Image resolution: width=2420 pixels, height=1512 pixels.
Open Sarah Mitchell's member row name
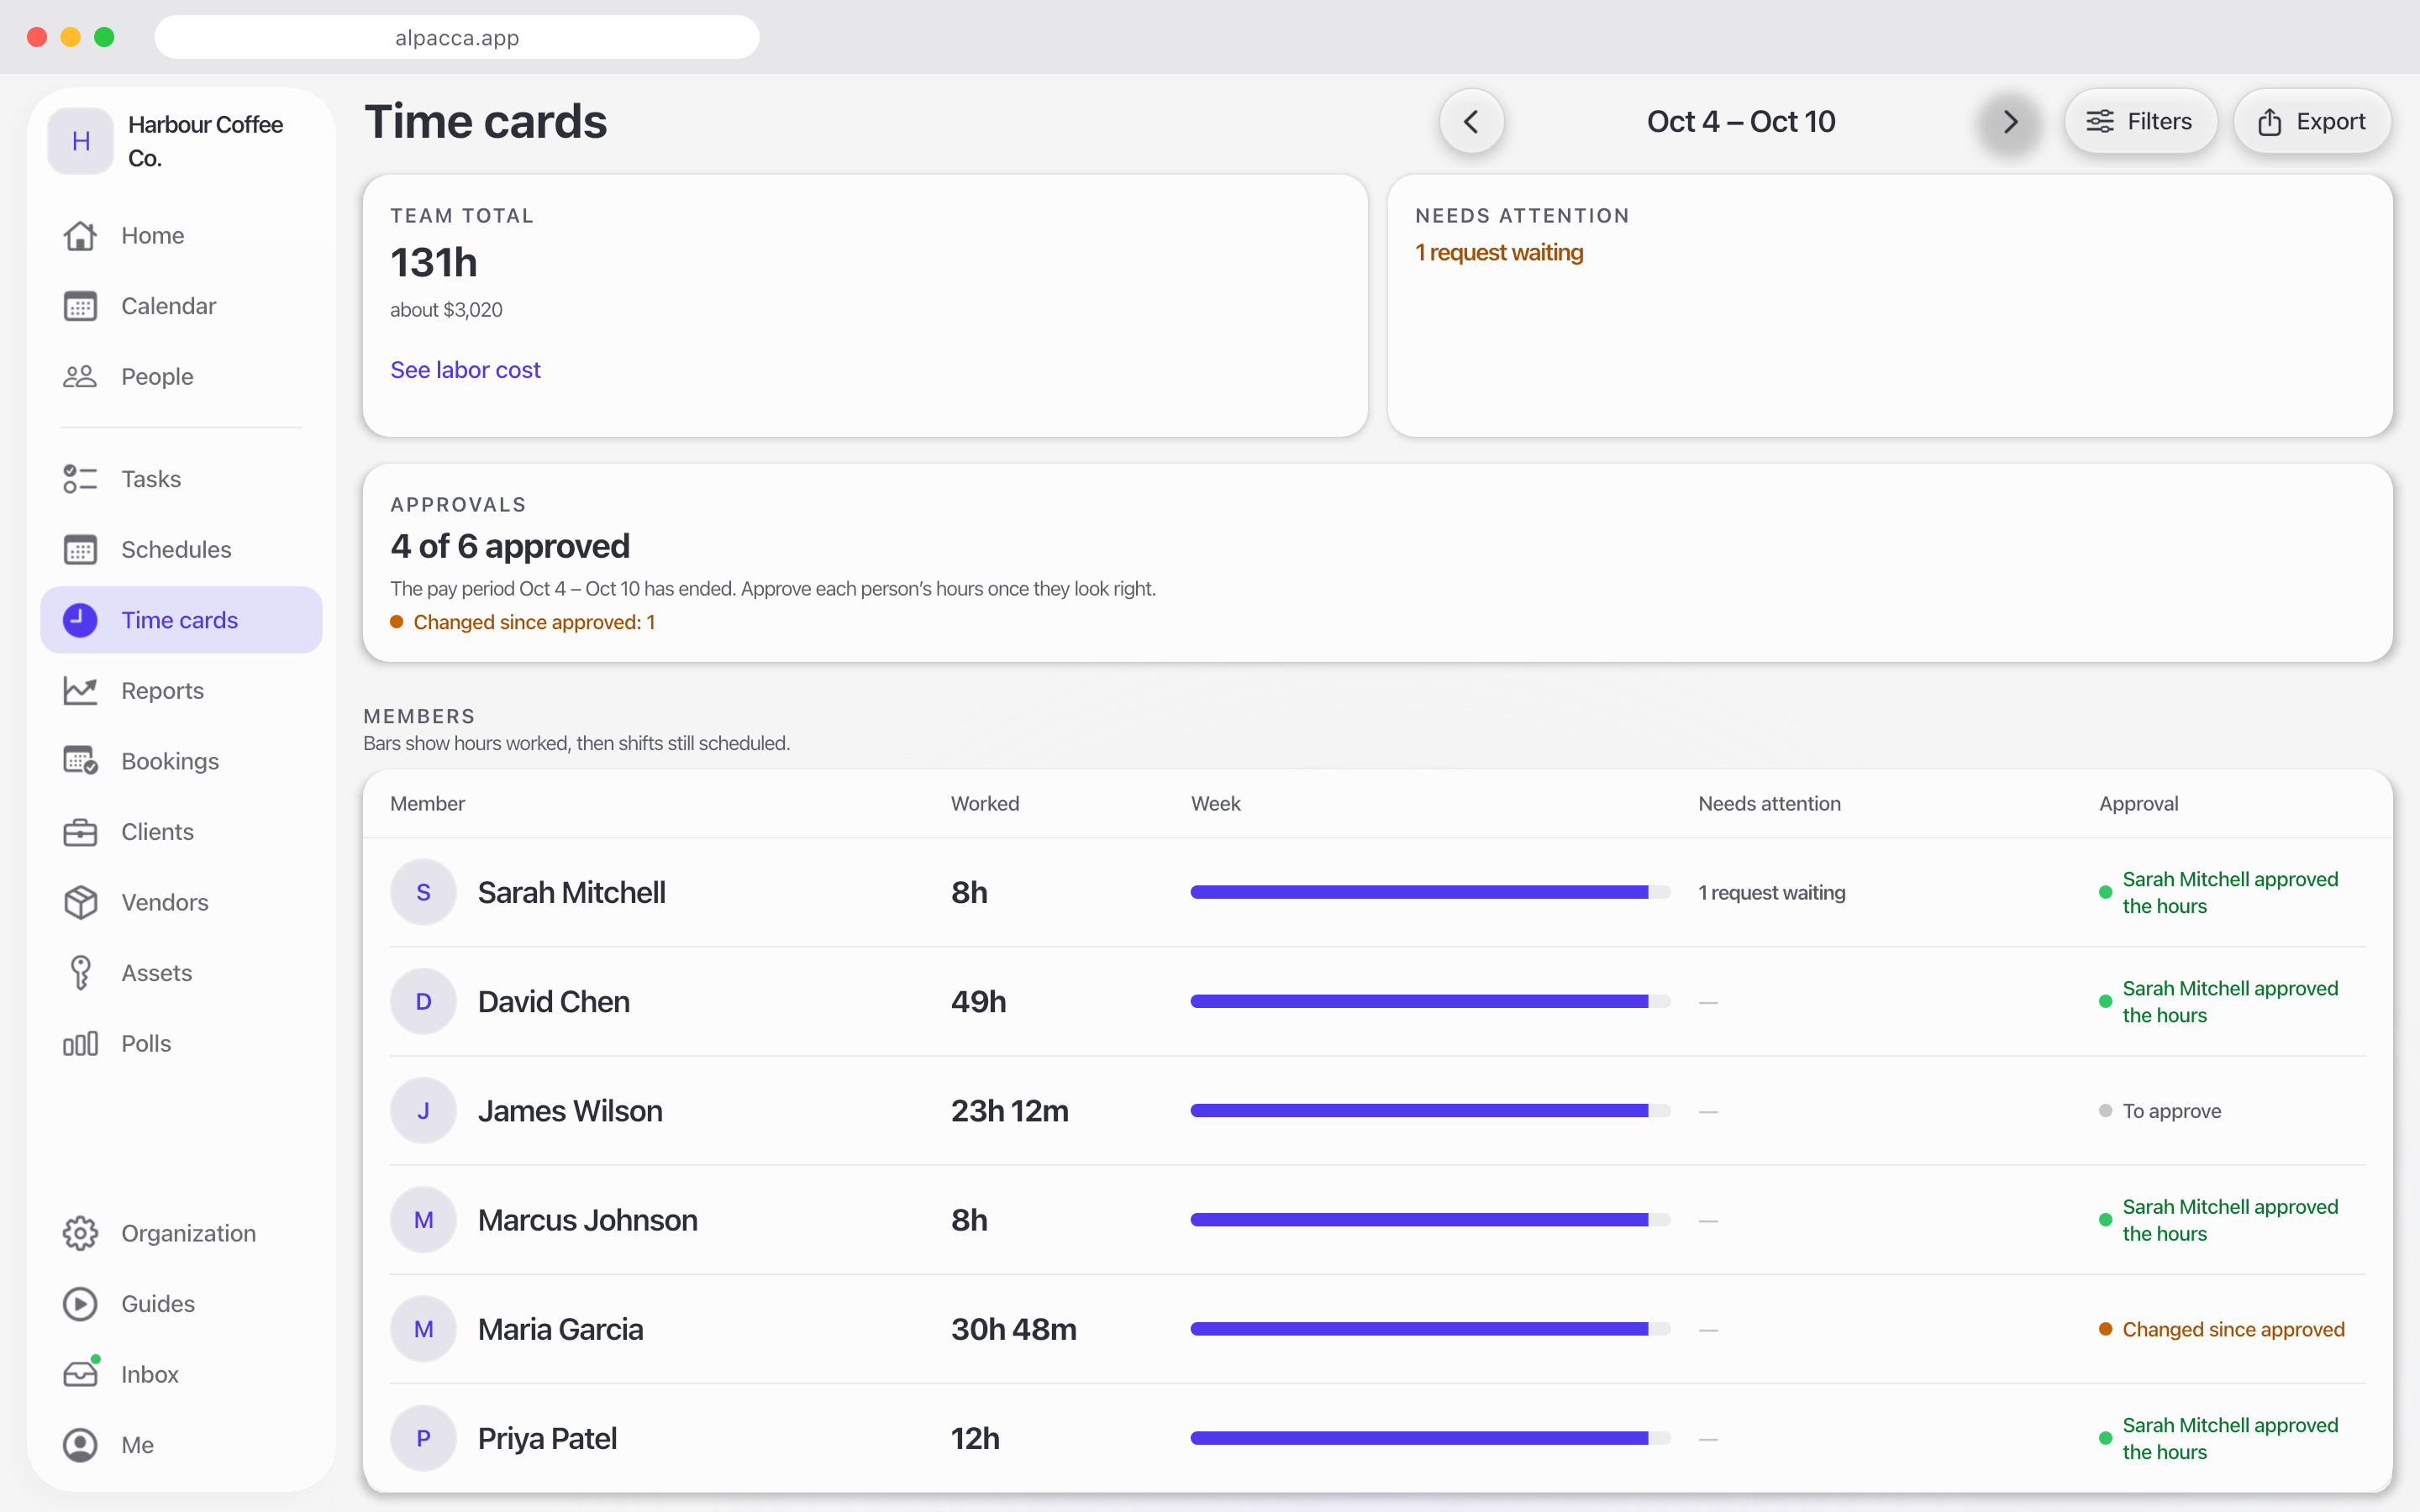[x=571, y=892]
